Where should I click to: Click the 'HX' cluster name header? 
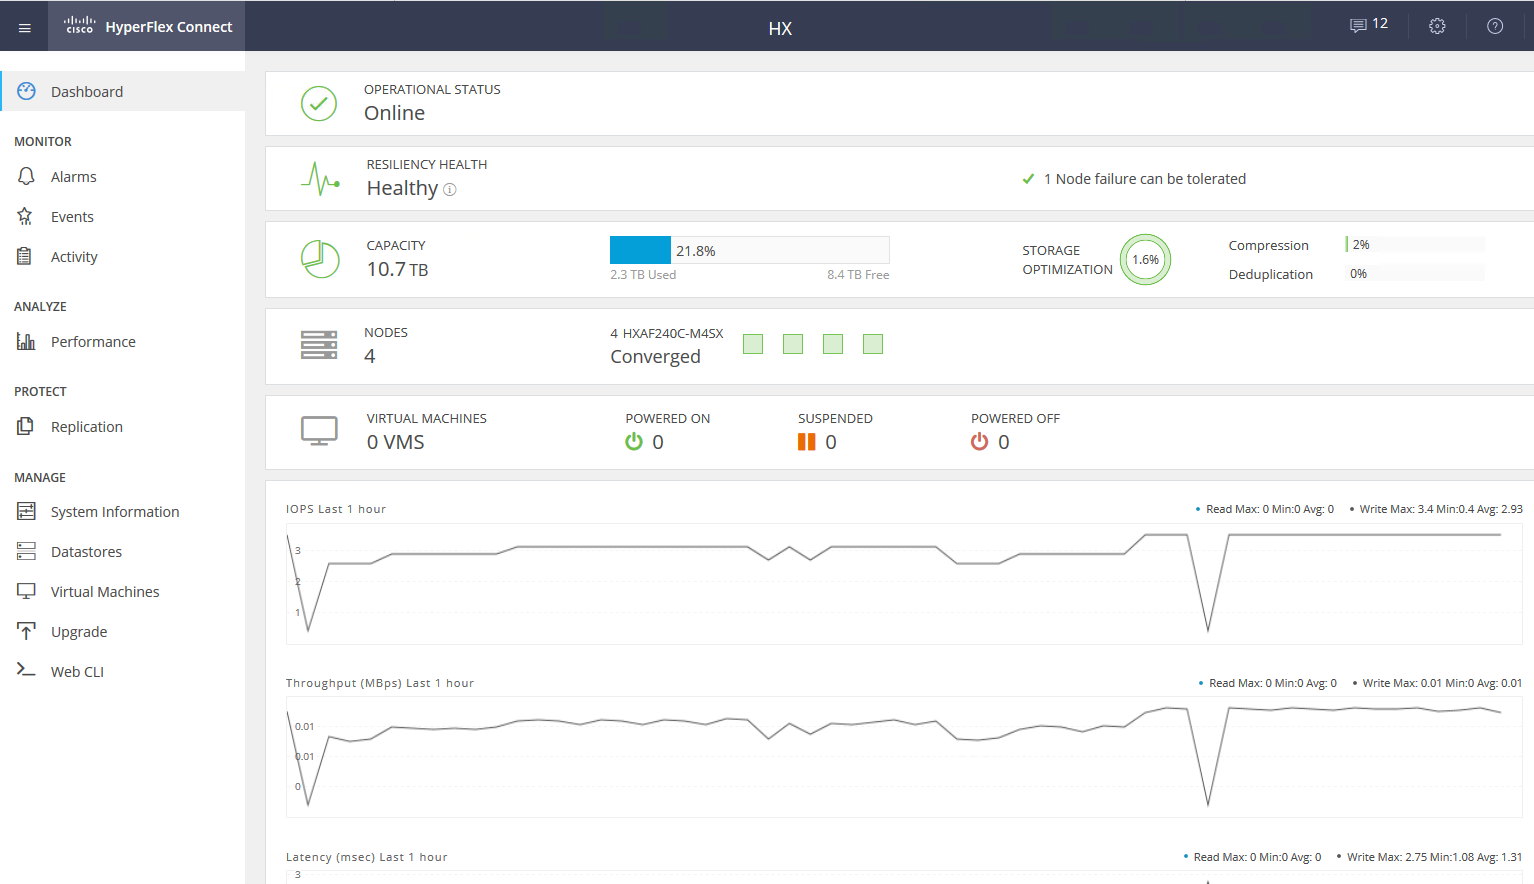780,28
